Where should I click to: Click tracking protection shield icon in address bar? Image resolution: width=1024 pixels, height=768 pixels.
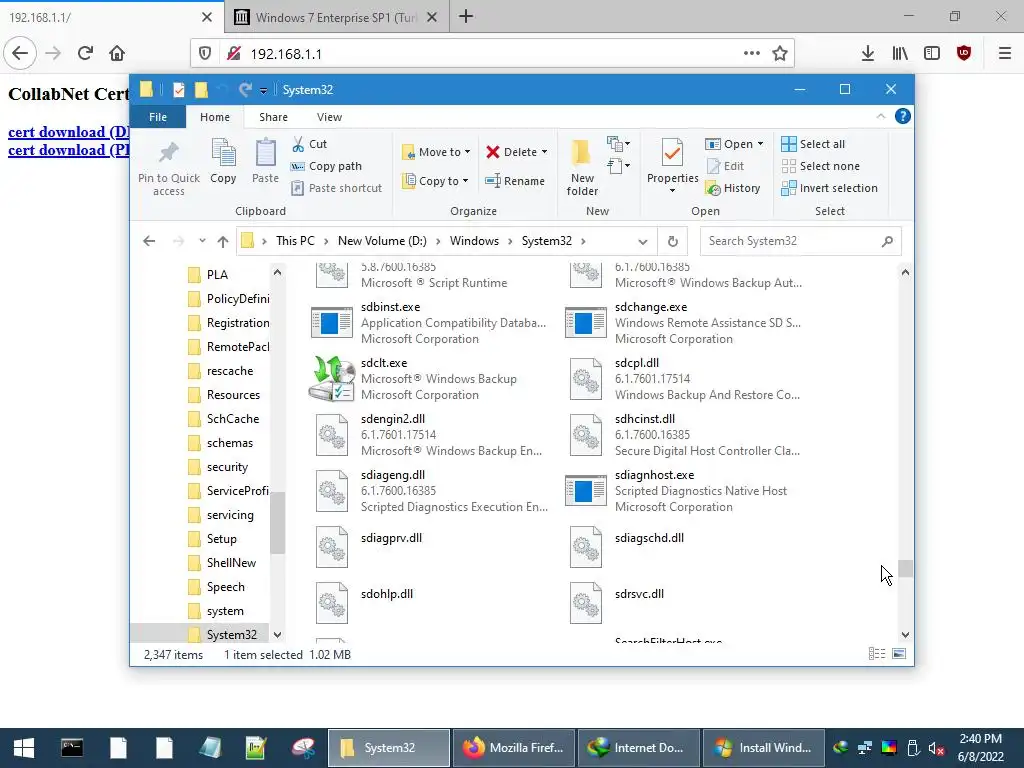(x=205, y=54)
